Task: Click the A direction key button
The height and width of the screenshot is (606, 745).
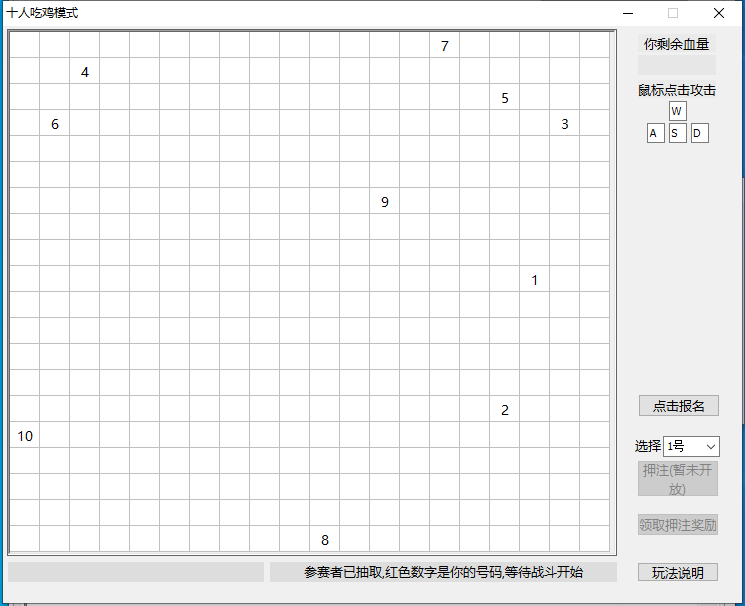Action: (656, 133)
